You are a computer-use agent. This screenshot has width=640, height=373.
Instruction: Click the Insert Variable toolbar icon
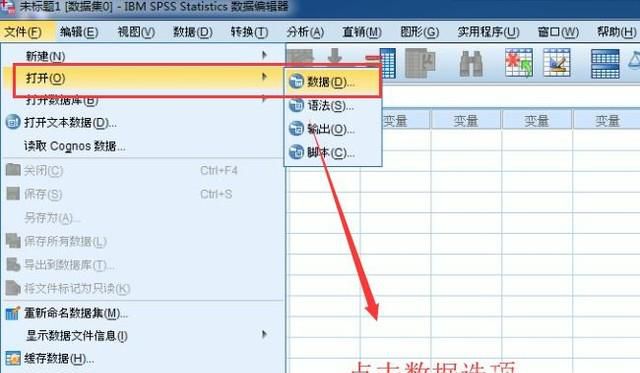click(557, 63)
